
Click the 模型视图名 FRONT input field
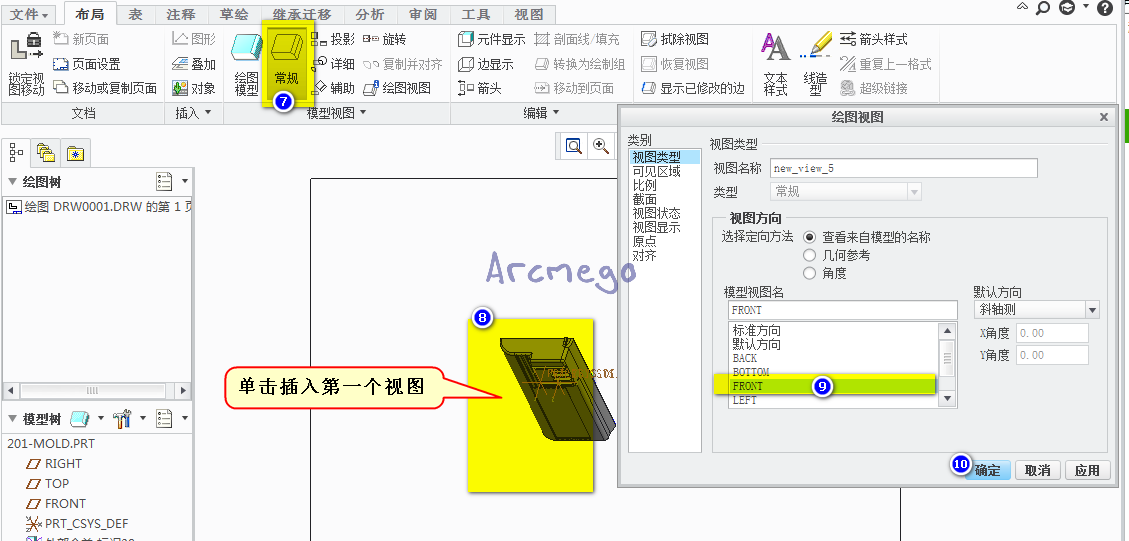click(842, 310)
